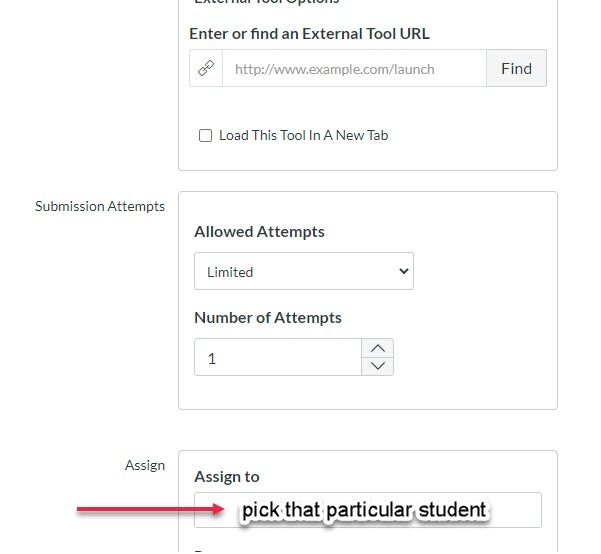Screen dimensions: 601x554
Task: Increase Number of Attempts with up arrow
Action: [x=377, y=348]
